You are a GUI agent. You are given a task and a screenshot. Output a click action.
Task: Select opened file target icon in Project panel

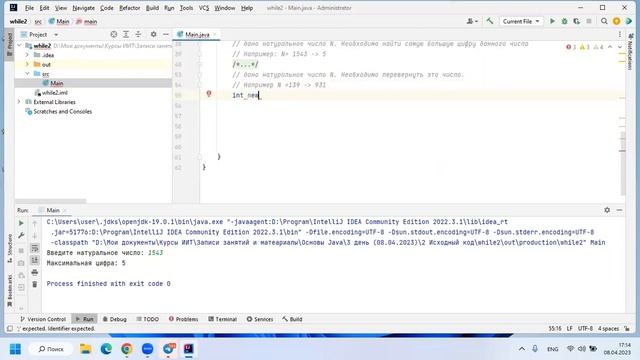pyautogui.click(x=114, y=34)
